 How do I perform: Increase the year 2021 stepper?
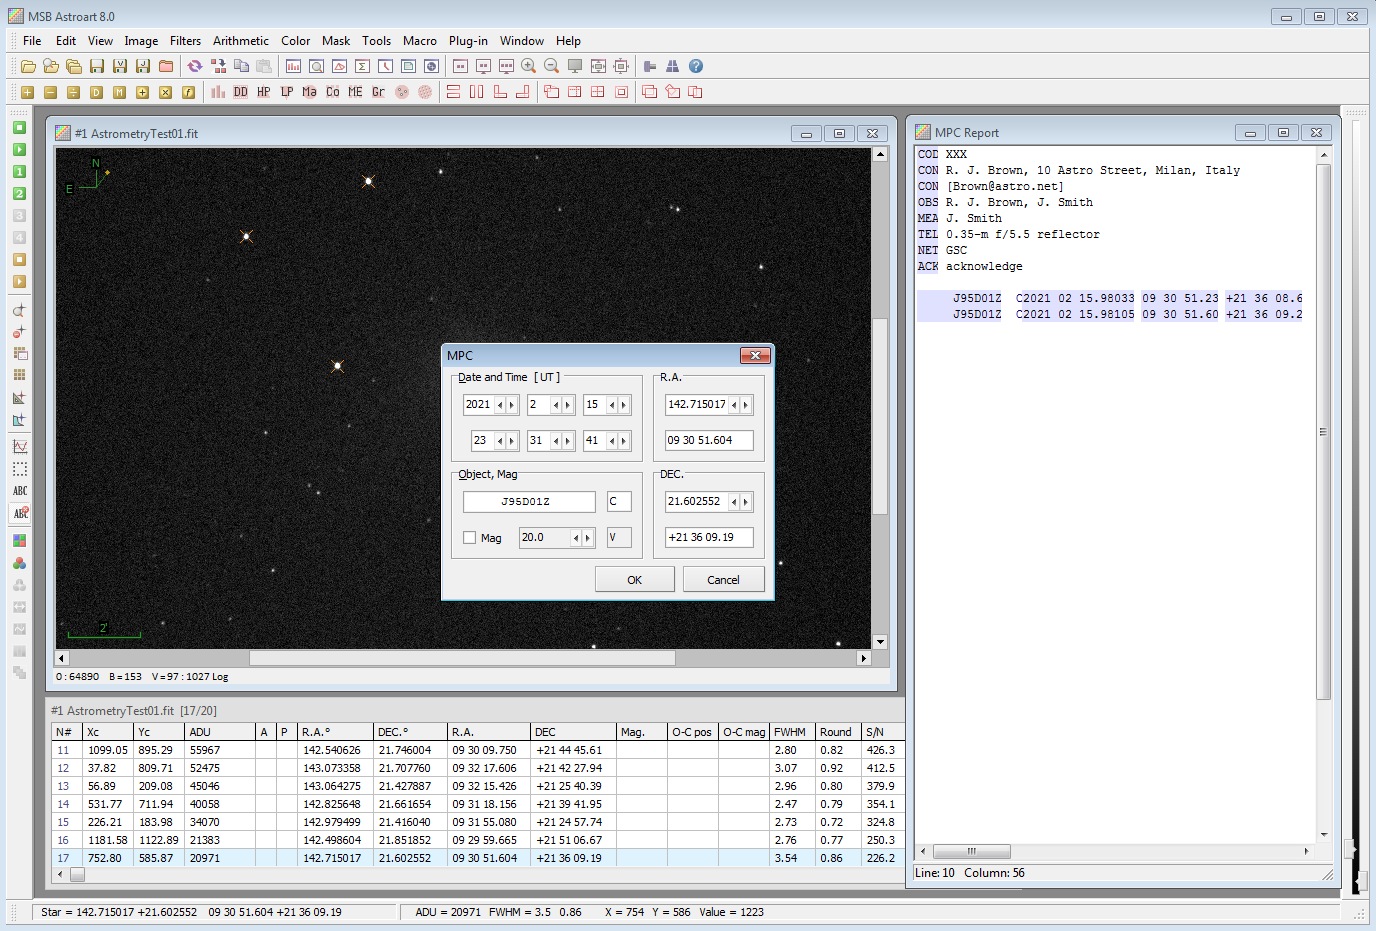pos(512,405)
